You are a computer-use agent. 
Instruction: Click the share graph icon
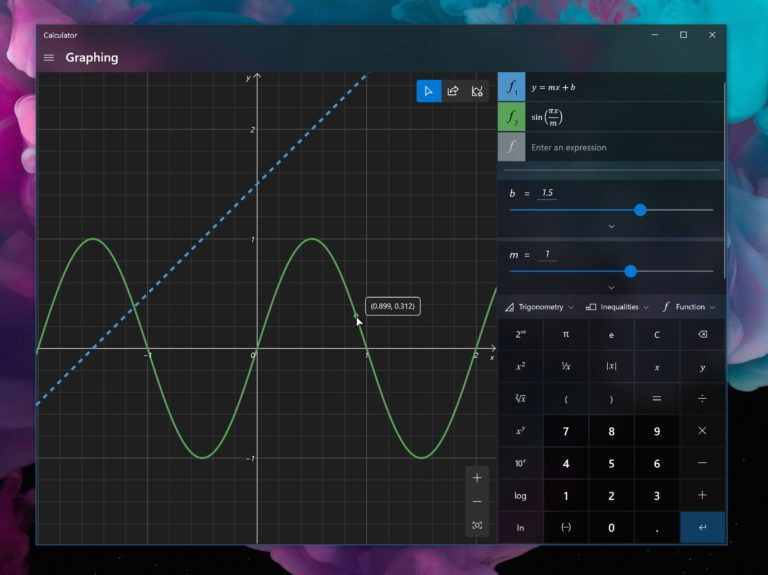(x=453, y=91)
